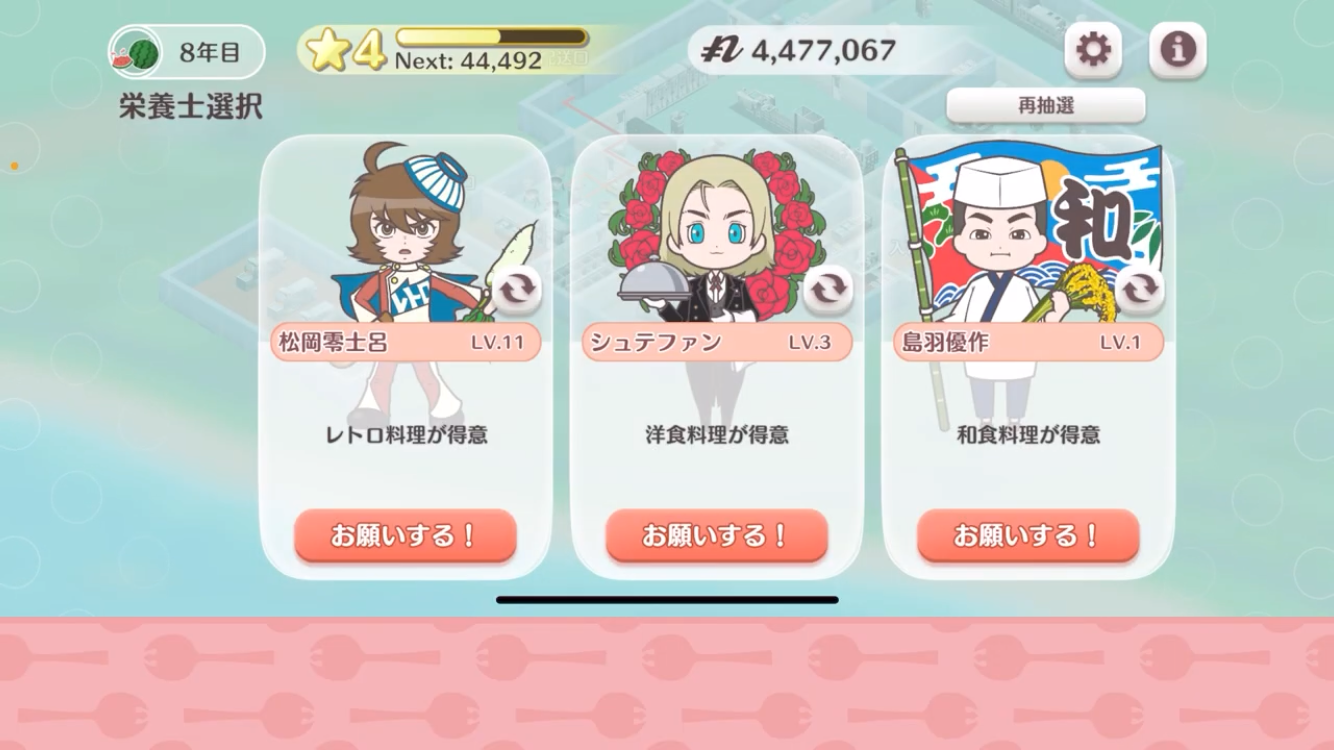The width and height of the screenshot is (1334, 750).
Task: Request シュテファン with お願いする button
Action: point(716,536)
